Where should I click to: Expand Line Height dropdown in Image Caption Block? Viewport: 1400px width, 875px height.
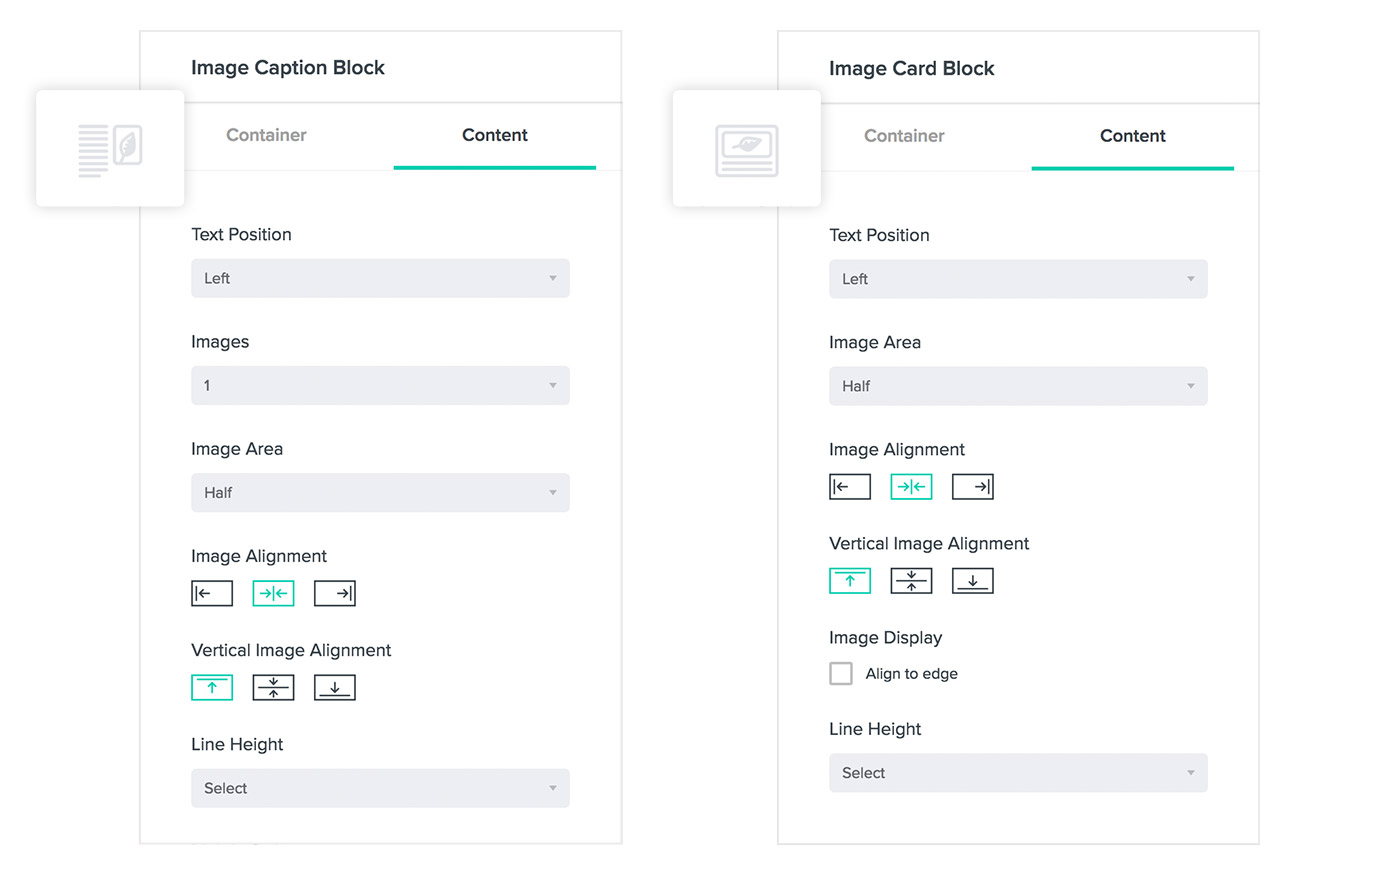coord(380,788)
